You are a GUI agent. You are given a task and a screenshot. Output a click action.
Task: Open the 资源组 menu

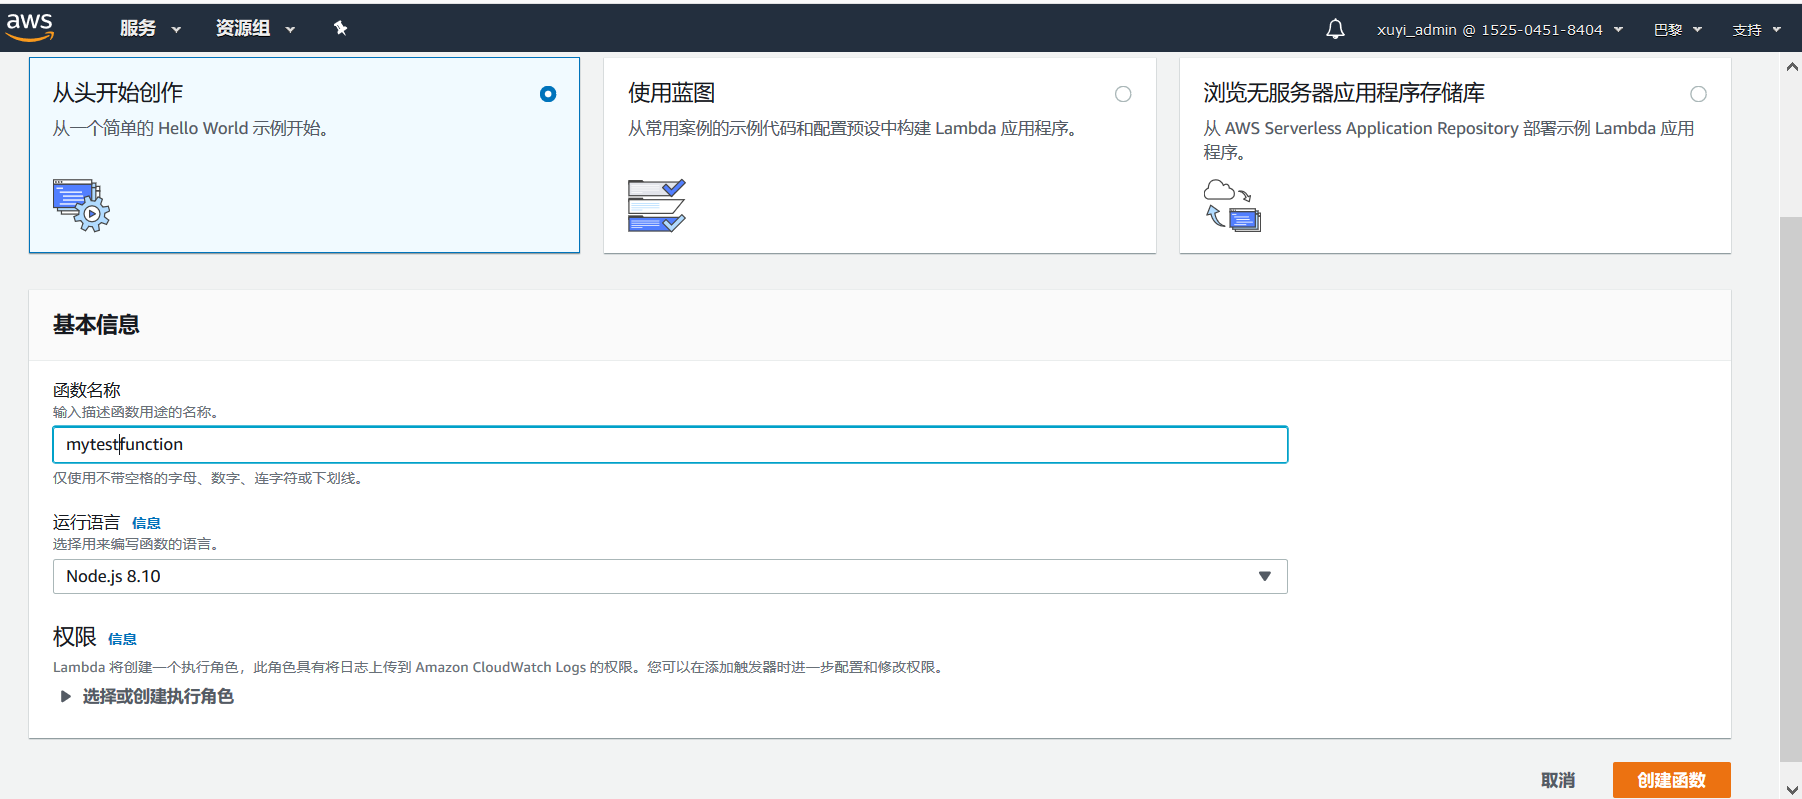[x=255, y=28]
